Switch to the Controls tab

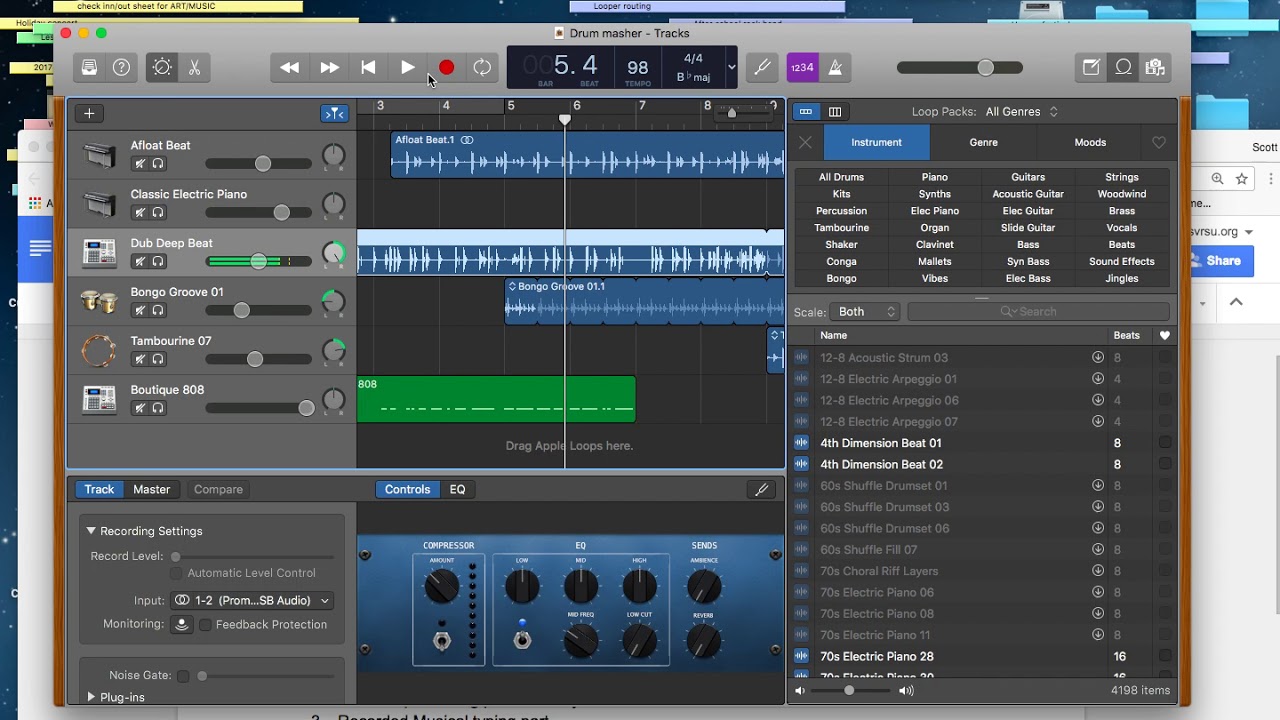(x=407, y=489)
